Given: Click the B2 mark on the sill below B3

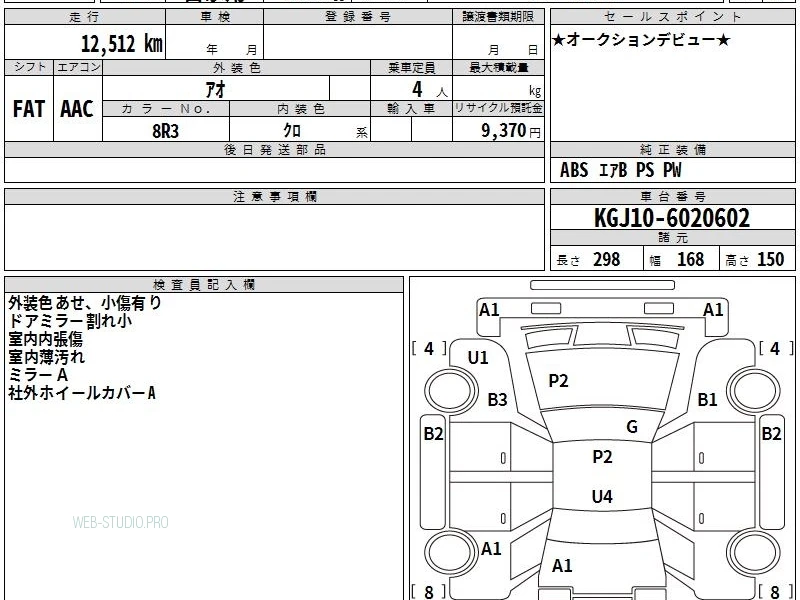Looking at the screenshot, I should coord(433,434).
